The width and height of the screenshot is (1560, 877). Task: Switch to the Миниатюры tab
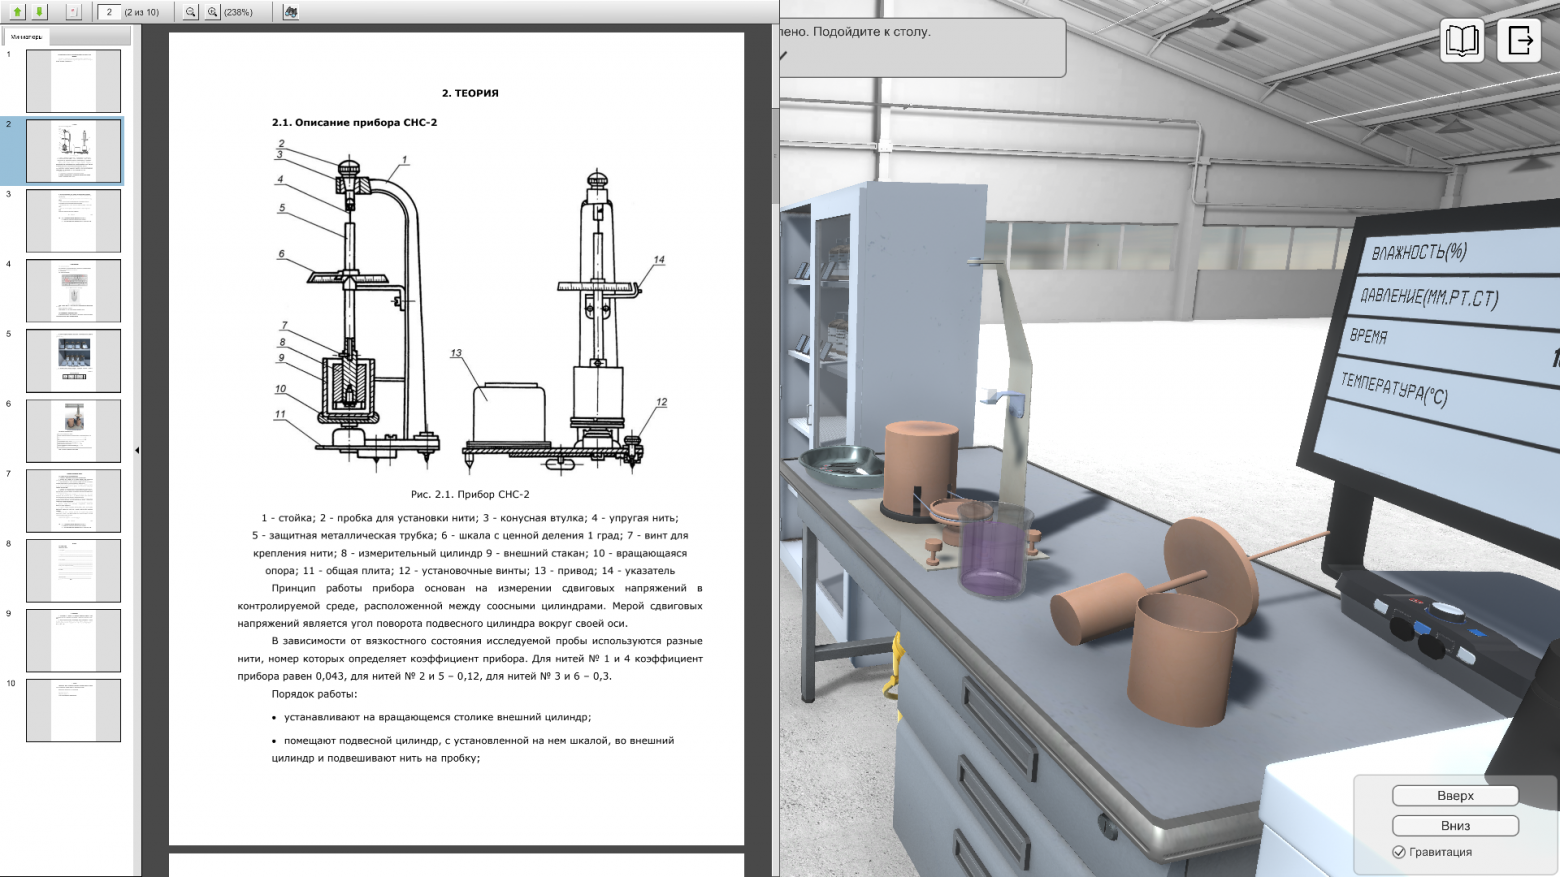point(27,37)
